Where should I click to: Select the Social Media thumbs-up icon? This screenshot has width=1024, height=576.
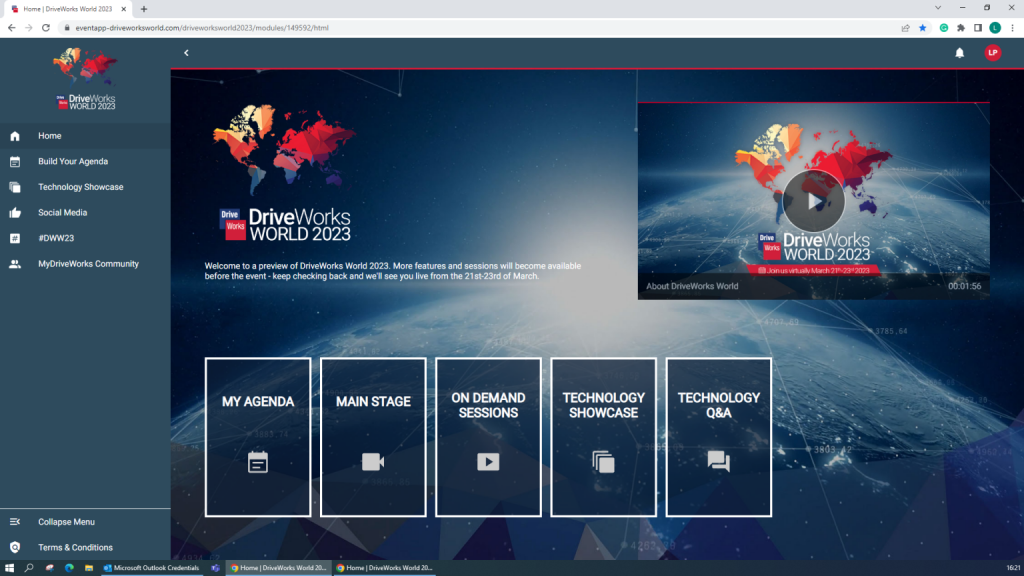[15, 213]
